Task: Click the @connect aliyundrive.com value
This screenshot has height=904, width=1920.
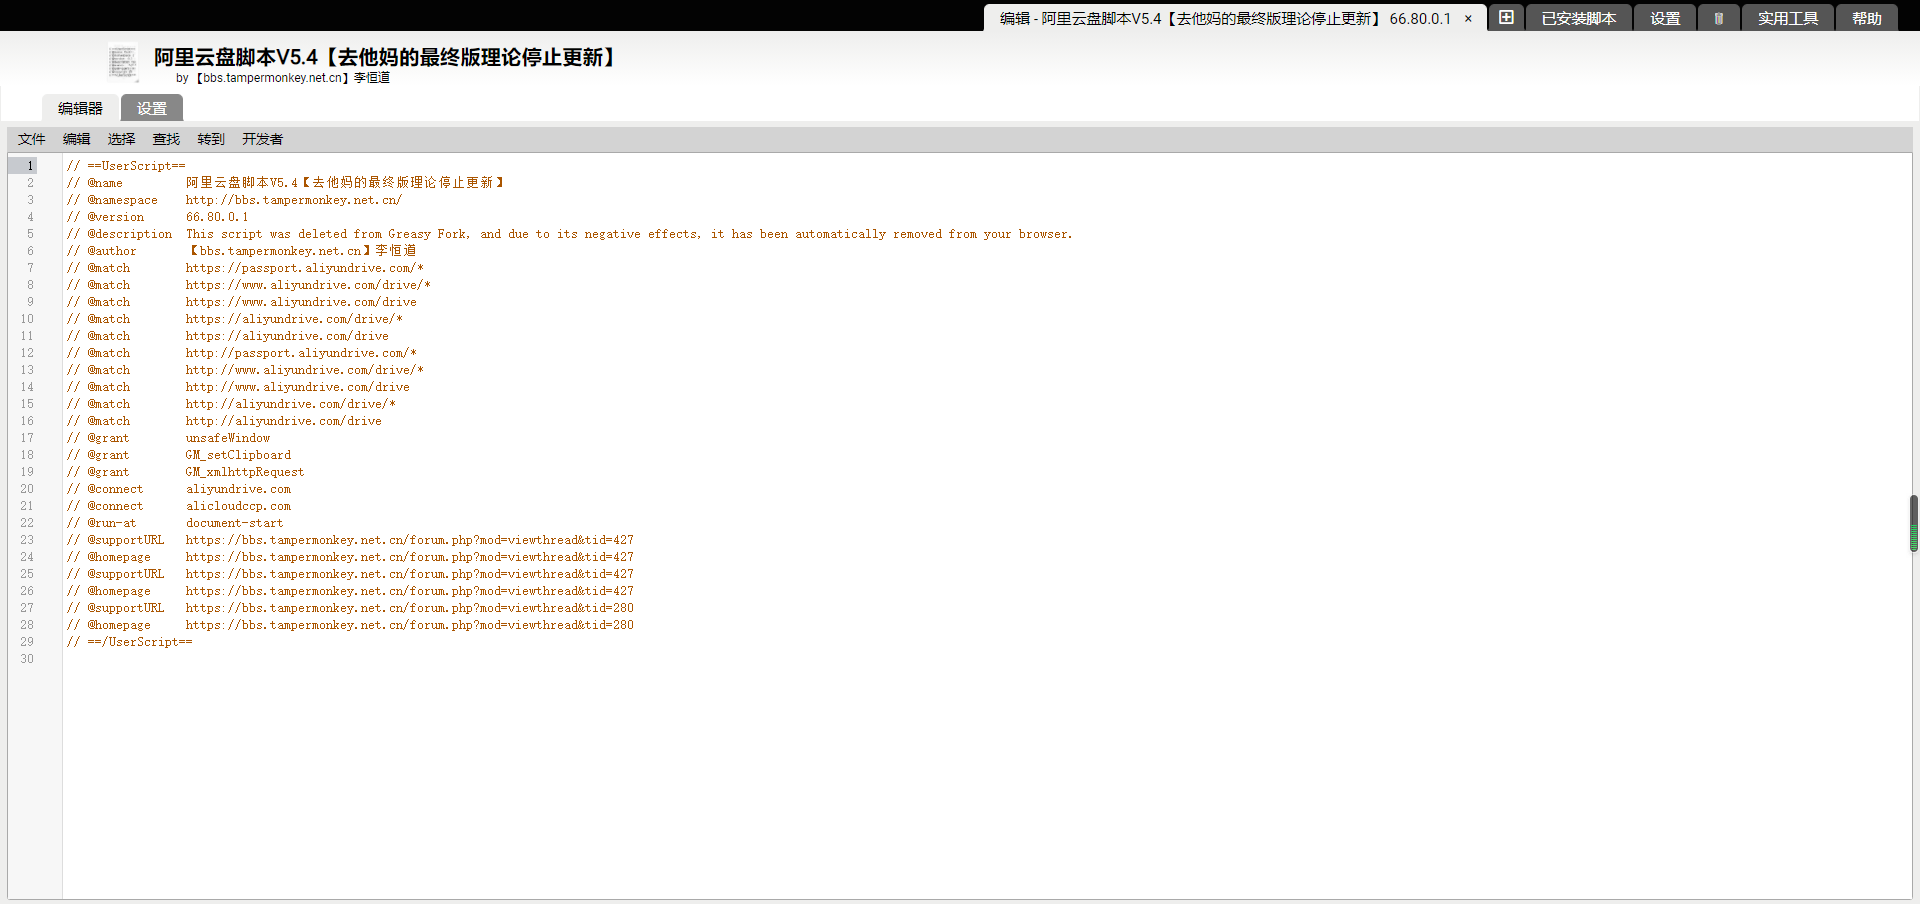Action: tap(239, 489)
